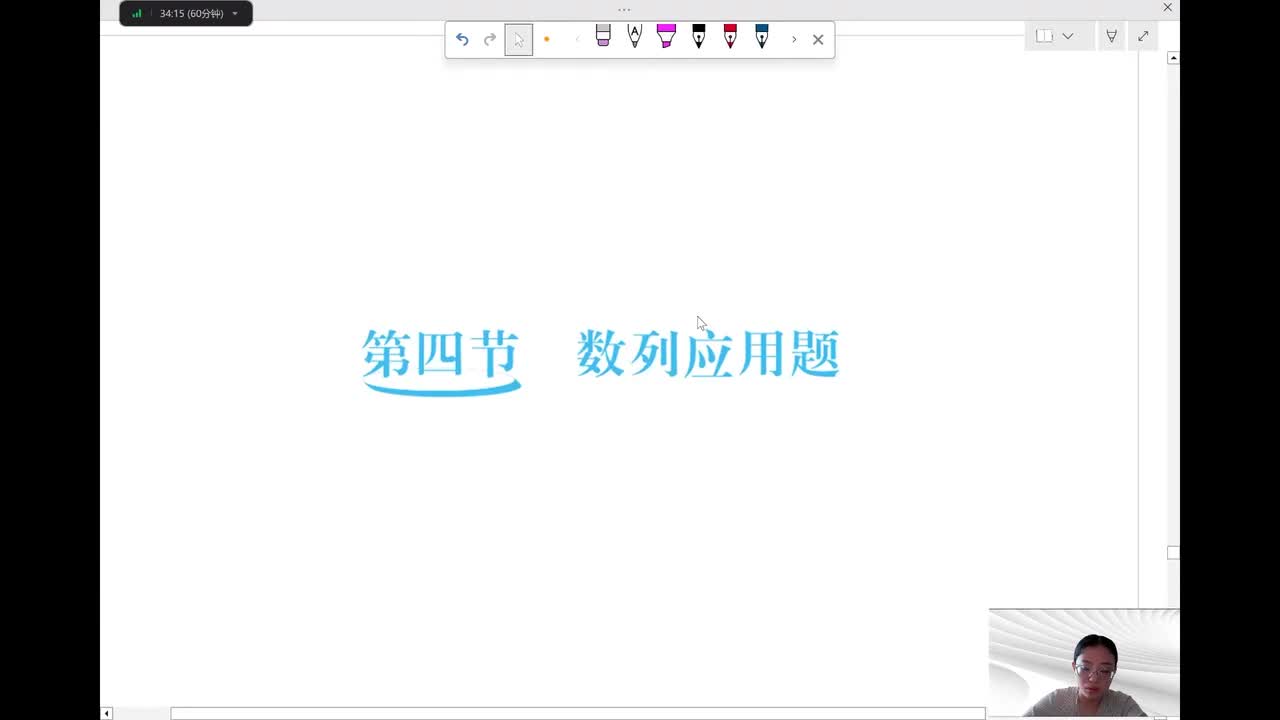Click the presenter webcam thumbnail
This screenshot has height=720, width=1280.
(x=1084, y=663)
